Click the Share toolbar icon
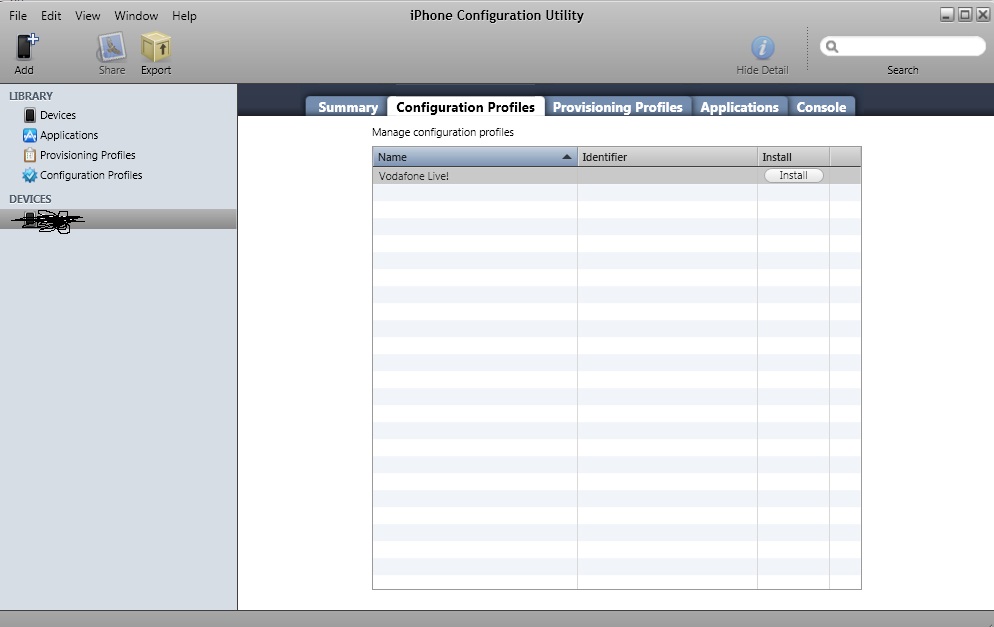Viewport: 994px width, 627px height. (111, 47)
